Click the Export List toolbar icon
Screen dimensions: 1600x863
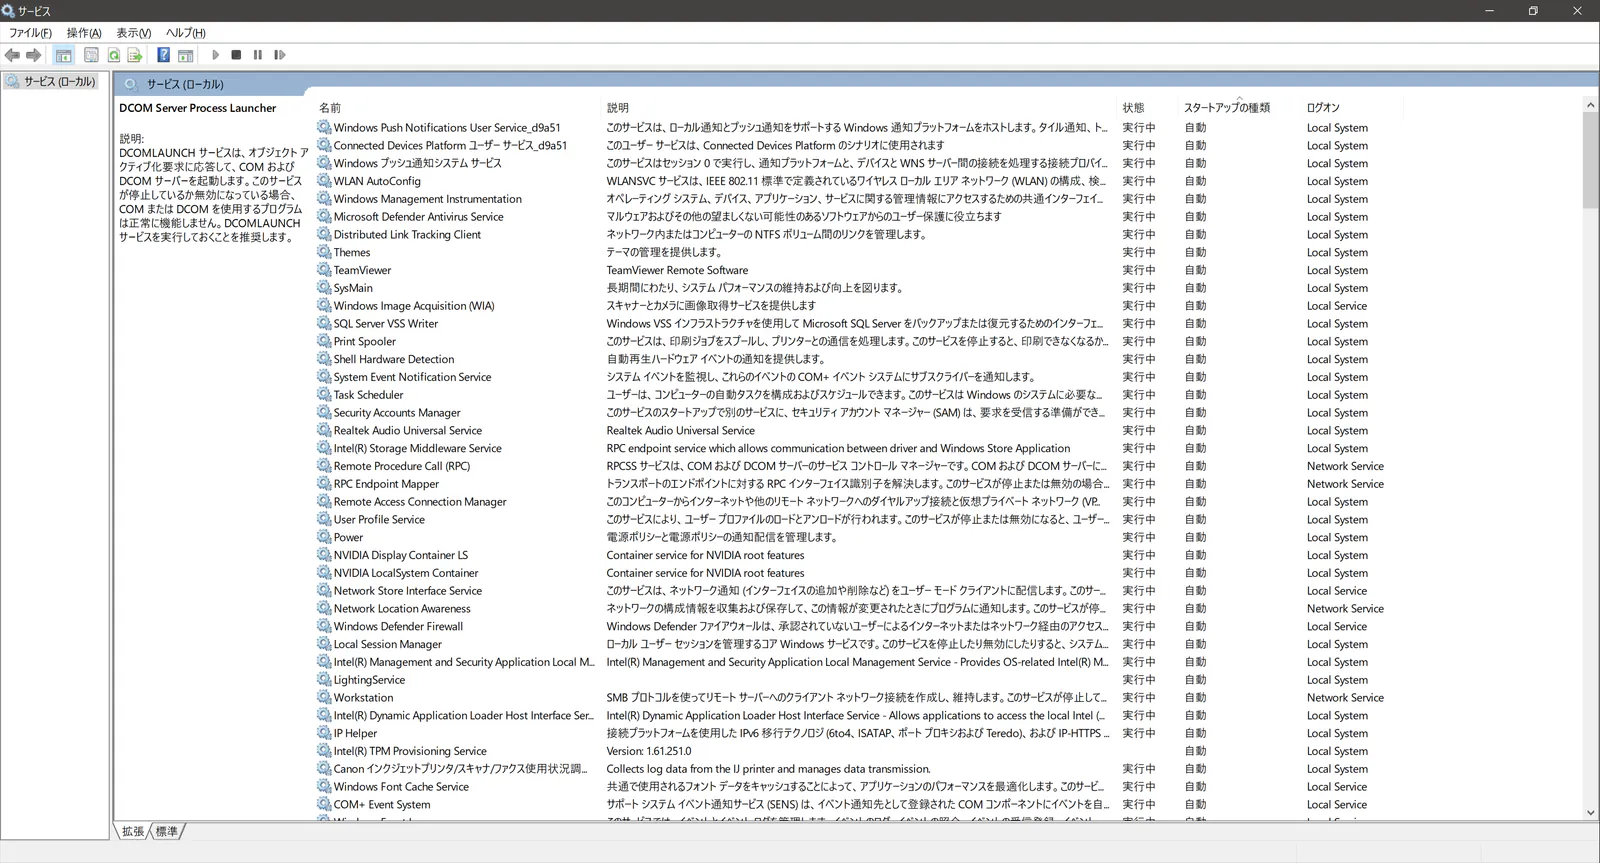[x=135, y=55]
